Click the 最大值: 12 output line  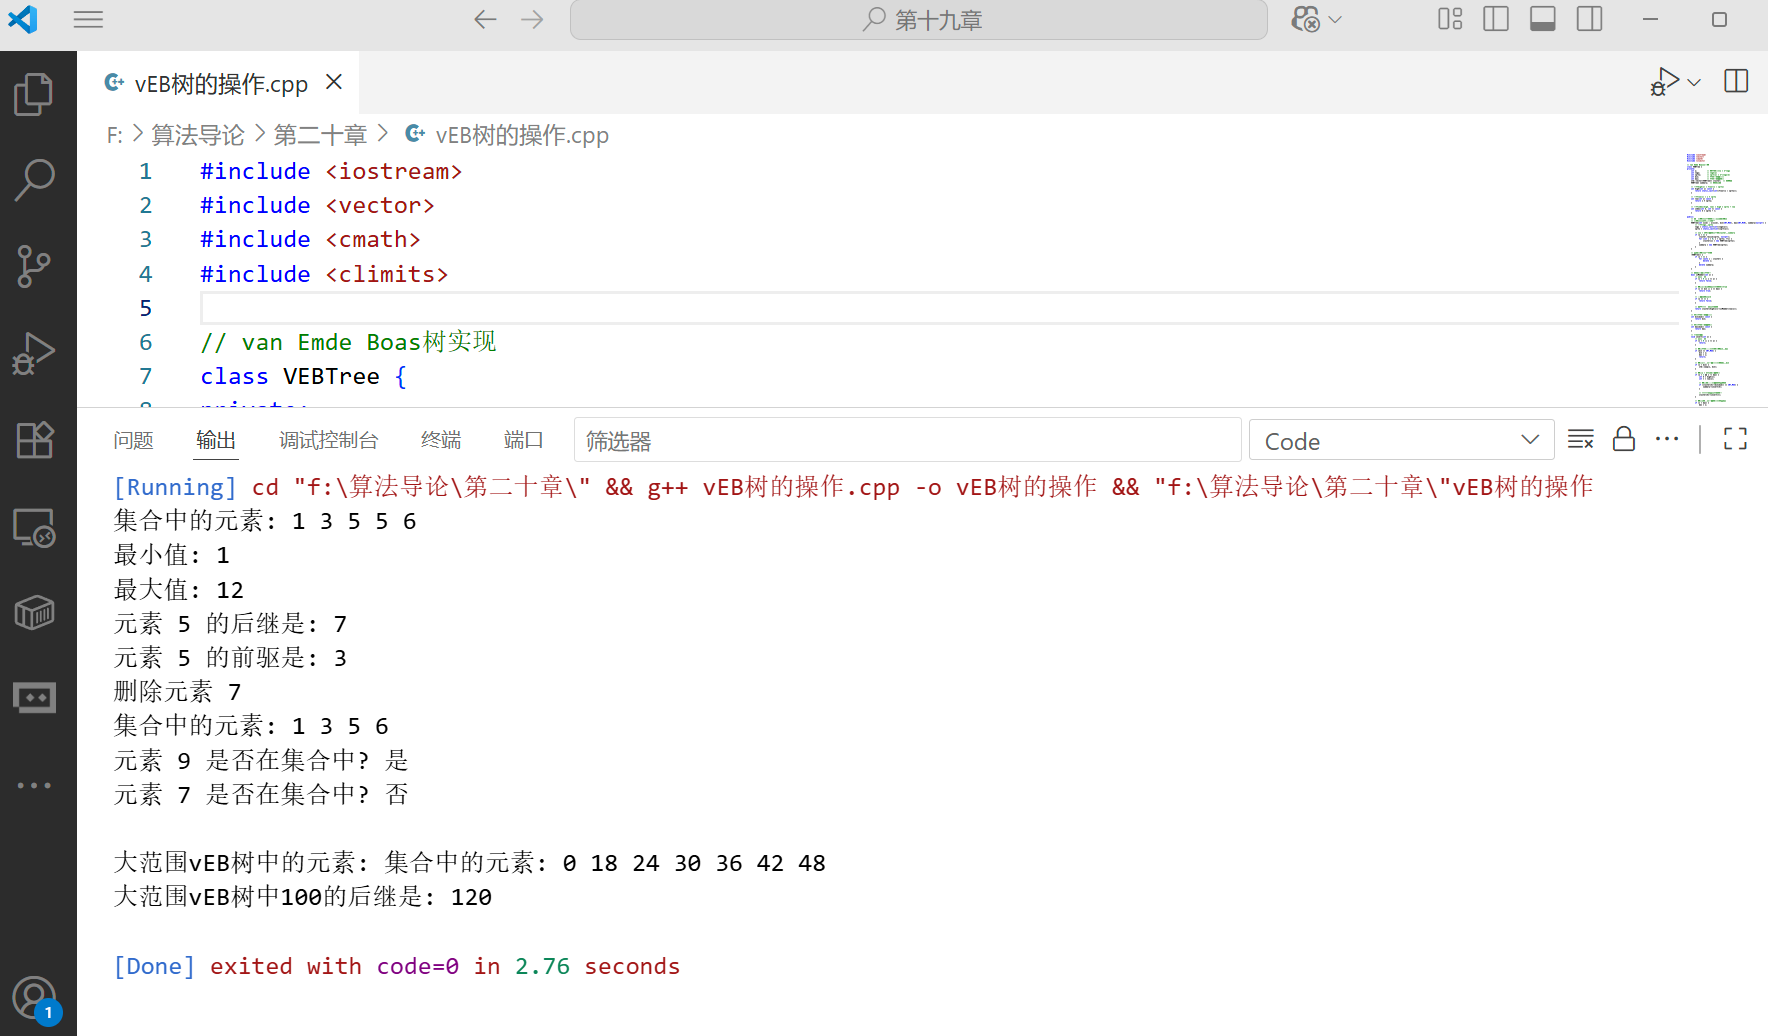[178, 590]
